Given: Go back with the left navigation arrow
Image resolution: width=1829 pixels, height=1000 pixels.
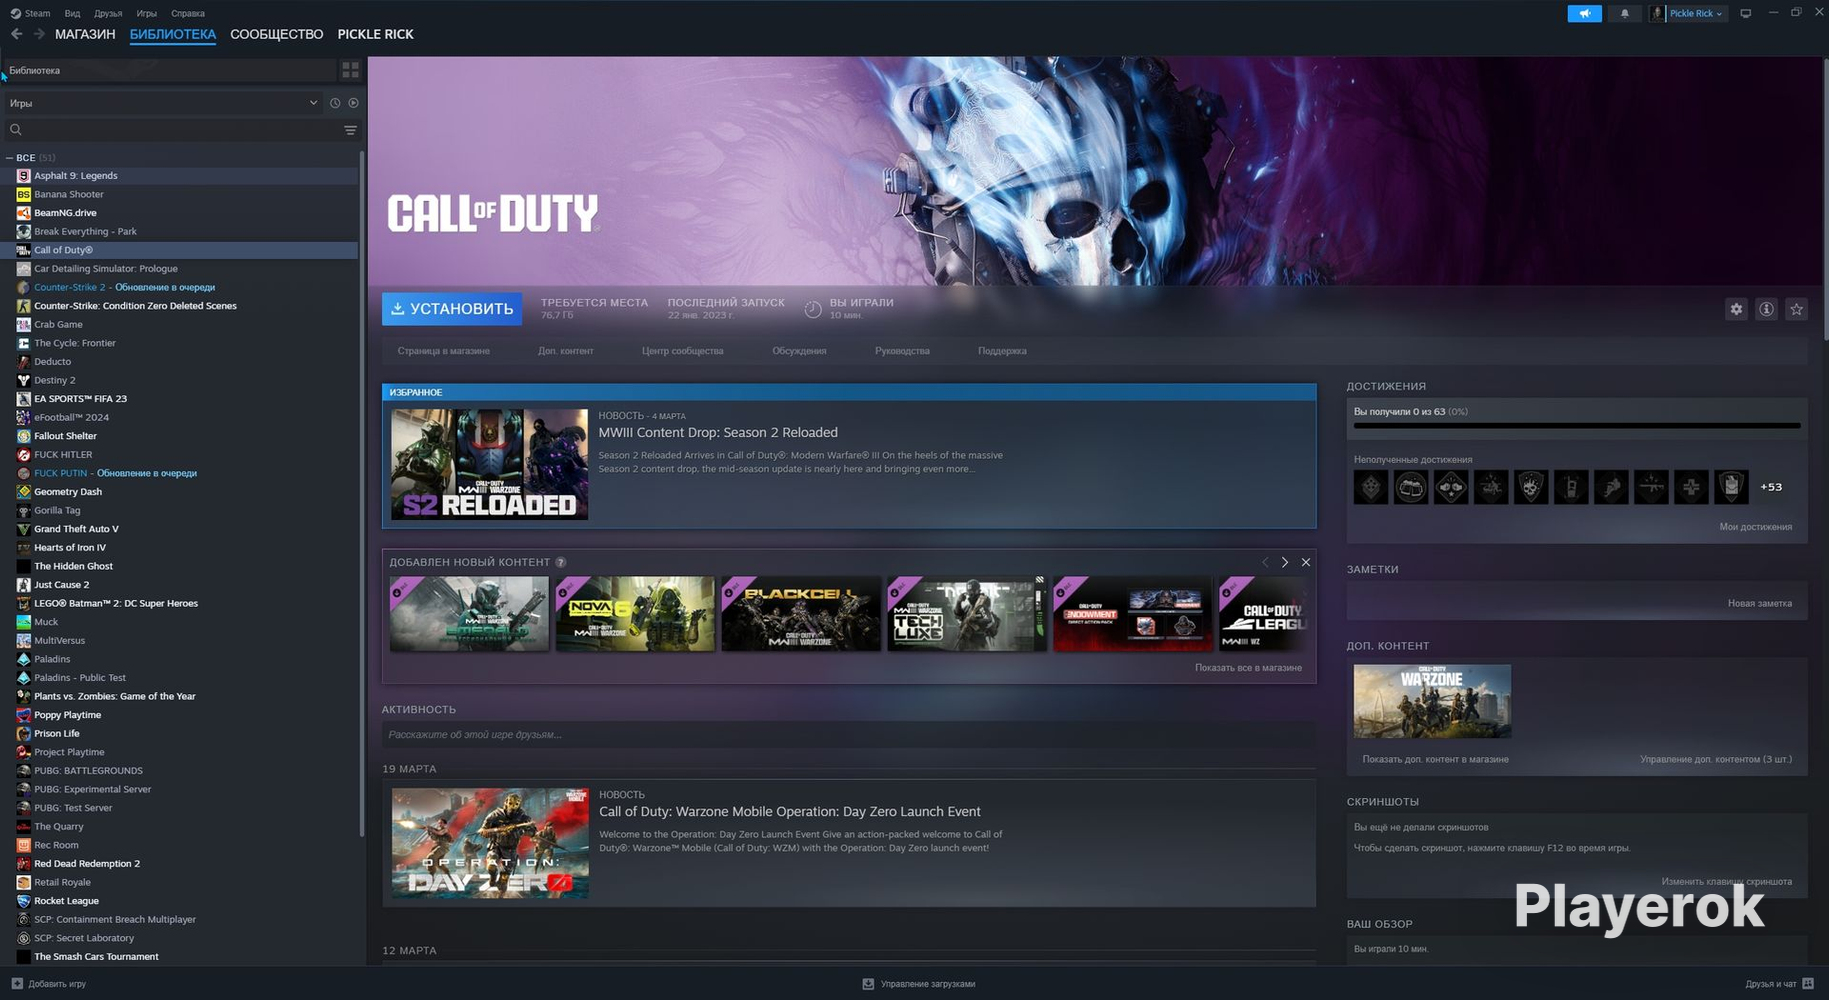Looking at the screenshot, I should pyautogui.click(x=17, y=34).
